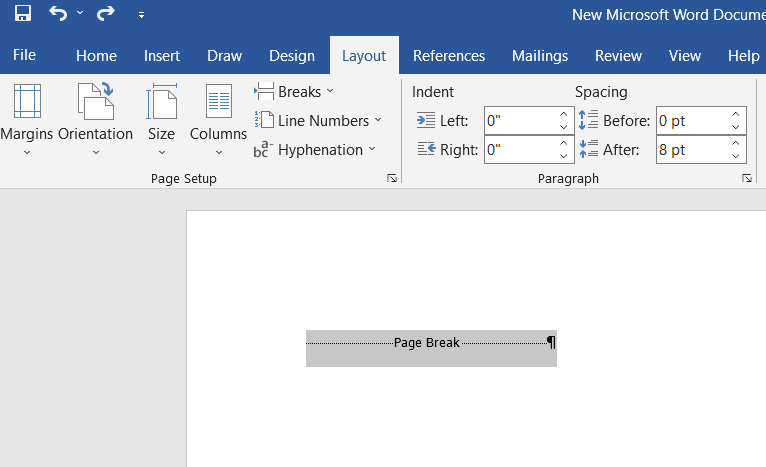Viewport: 766px width, 467px height.
Task: Click the Undo arrow icon
Action: [58, 14]
